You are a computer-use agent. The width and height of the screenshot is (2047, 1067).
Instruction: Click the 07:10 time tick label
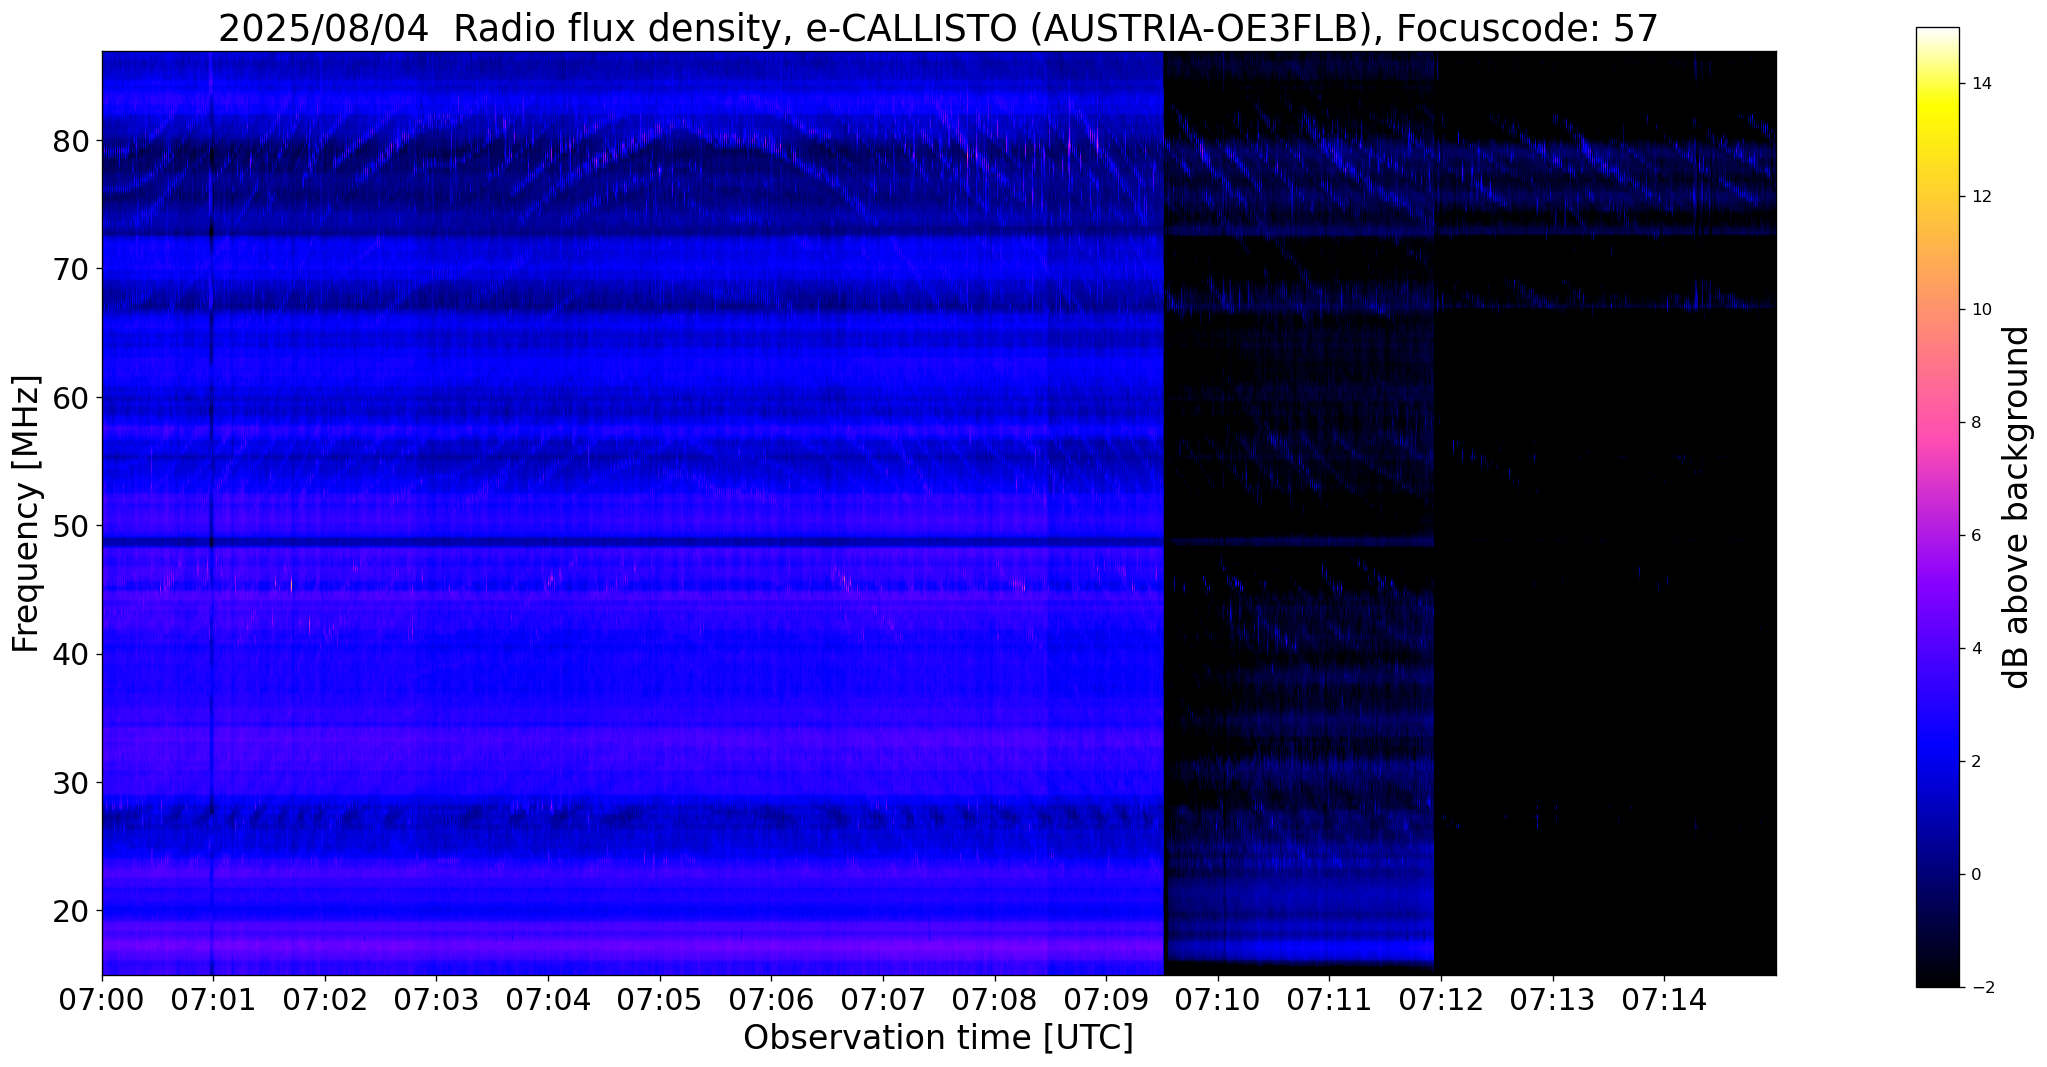[x=1218, y=999]
